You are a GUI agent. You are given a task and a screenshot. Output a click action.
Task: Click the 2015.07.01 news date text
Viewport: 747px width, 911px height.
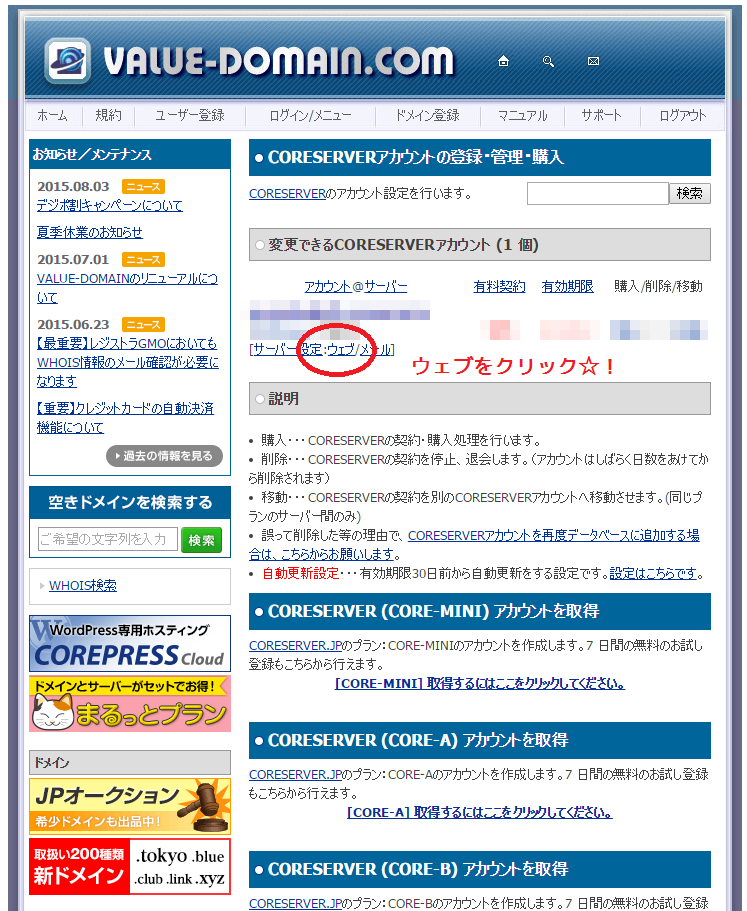pos(73,260)
